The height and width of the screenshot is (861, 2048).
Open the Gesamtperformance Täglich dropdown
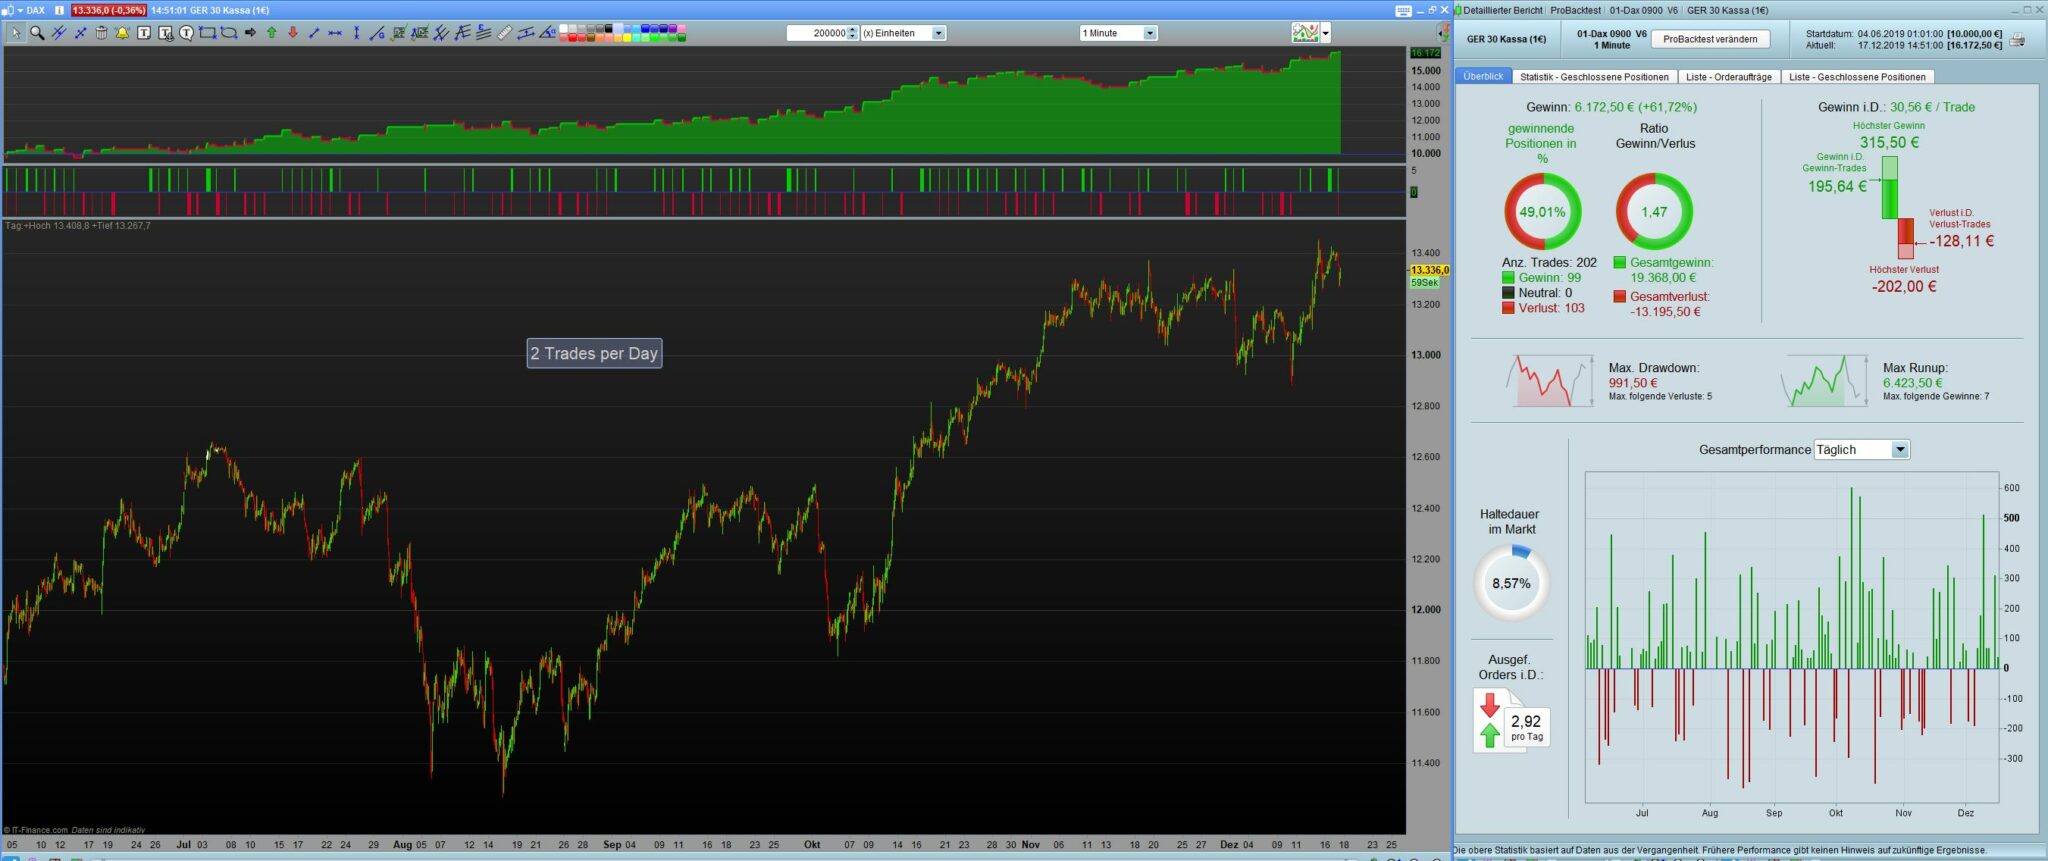pos(1862,450)
